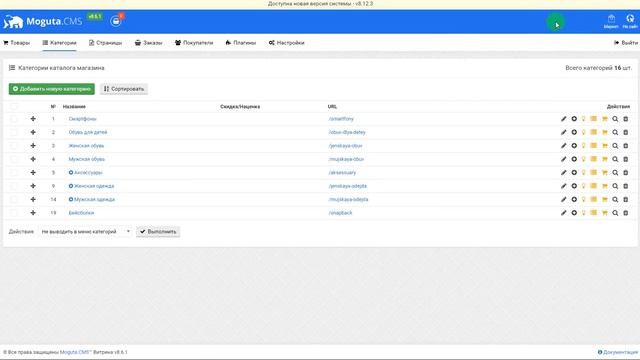This screenshot has height=360, width=640.
Task: Expand the Мужская одежда subcategories
Action: [71, 200]
